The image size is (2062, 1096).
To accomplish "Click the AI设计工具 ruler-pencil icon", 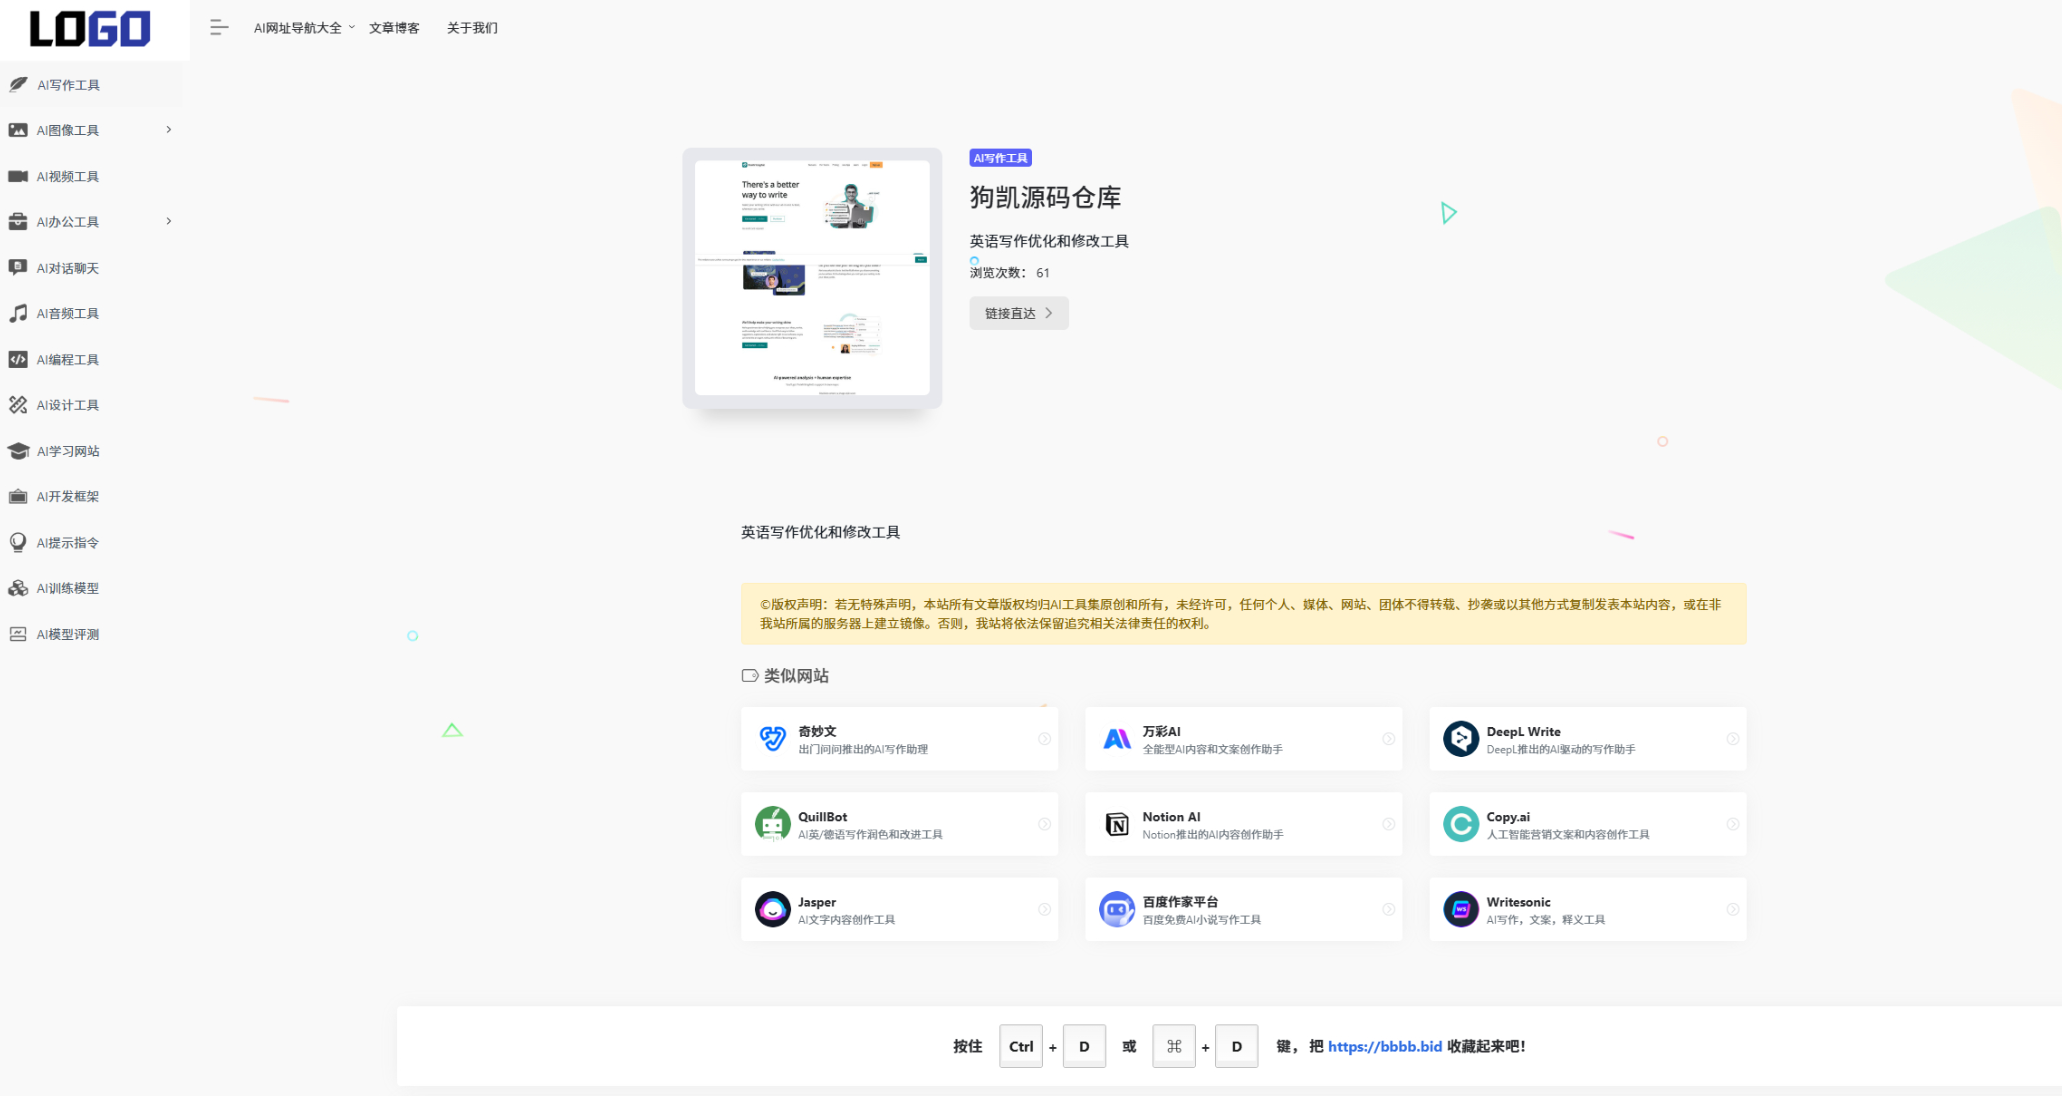I will coord(18,405).
